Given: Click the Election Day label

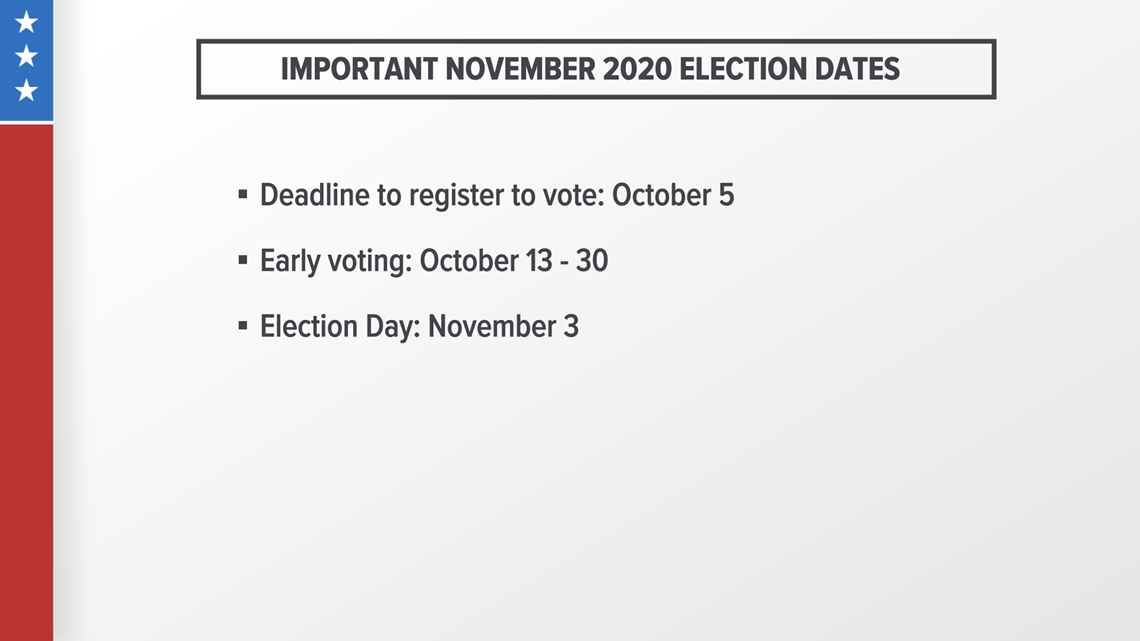Looking at the screenshot, I should coord(340,326).
